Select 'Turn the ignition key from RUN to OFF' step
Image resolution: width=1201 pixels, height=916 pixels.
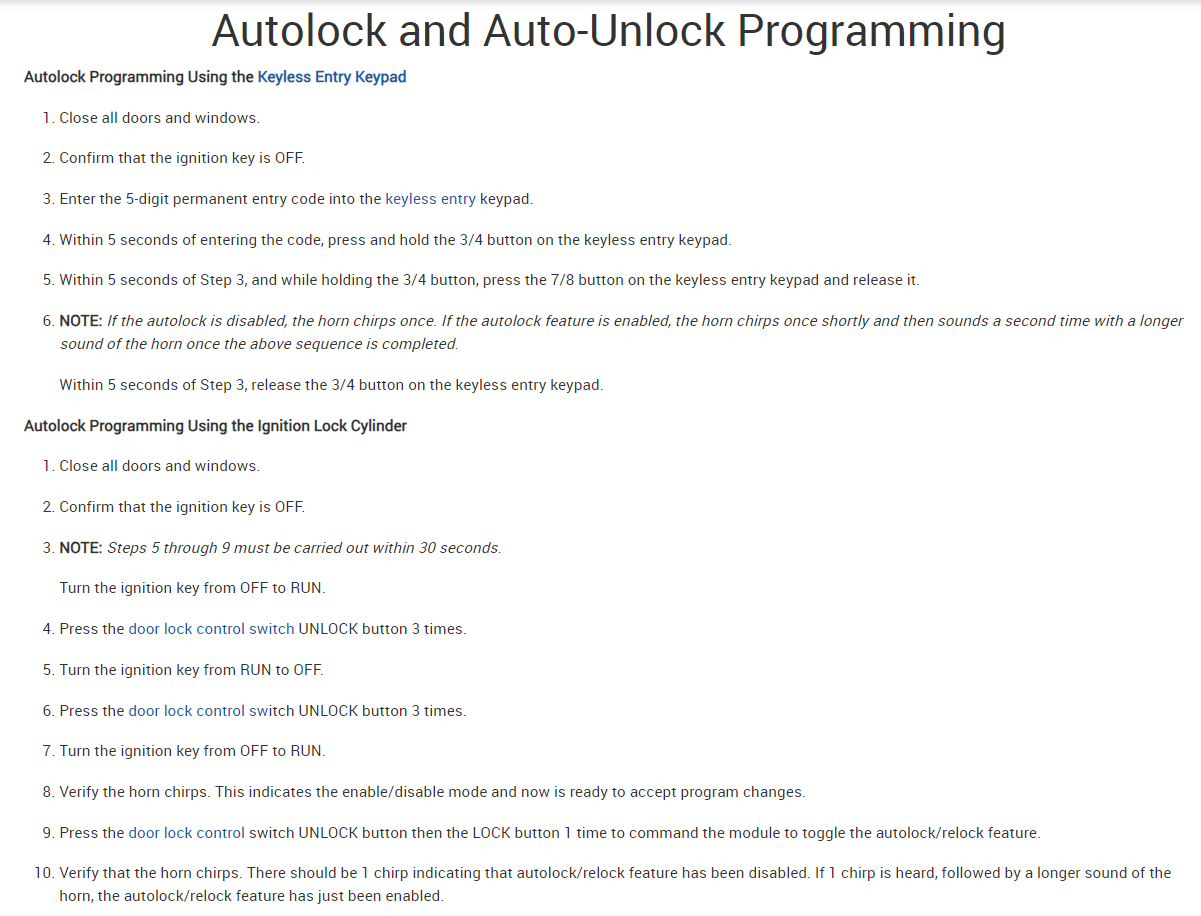191,670
